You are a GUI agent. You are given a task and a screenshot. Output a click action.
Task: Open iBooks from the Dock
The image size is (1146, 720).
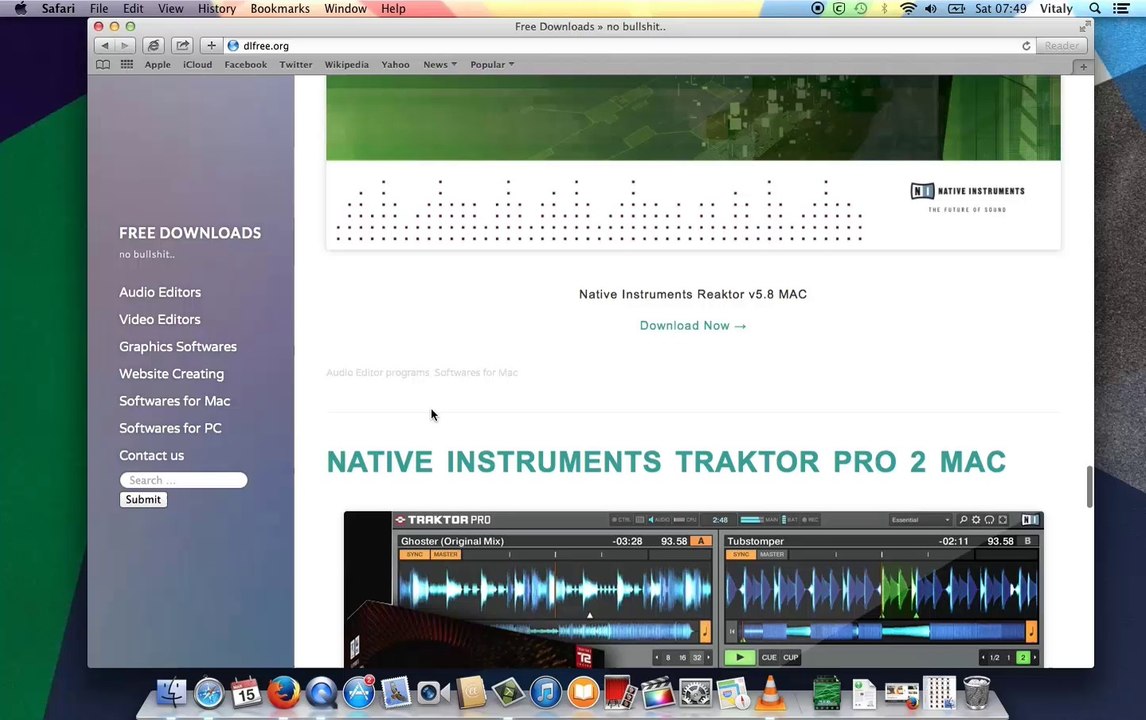coord(583,692)
